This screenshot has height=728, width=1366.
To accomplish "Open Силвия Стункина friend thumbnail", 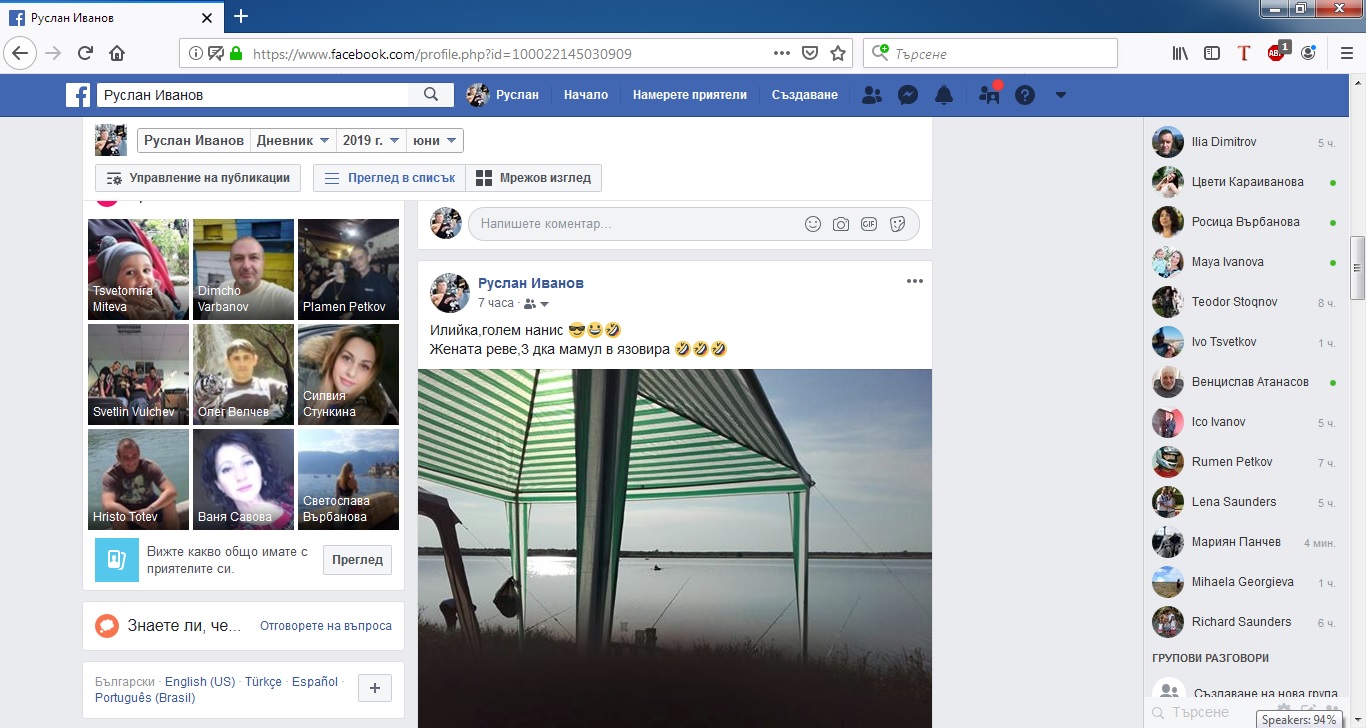I will pos(348,374).
